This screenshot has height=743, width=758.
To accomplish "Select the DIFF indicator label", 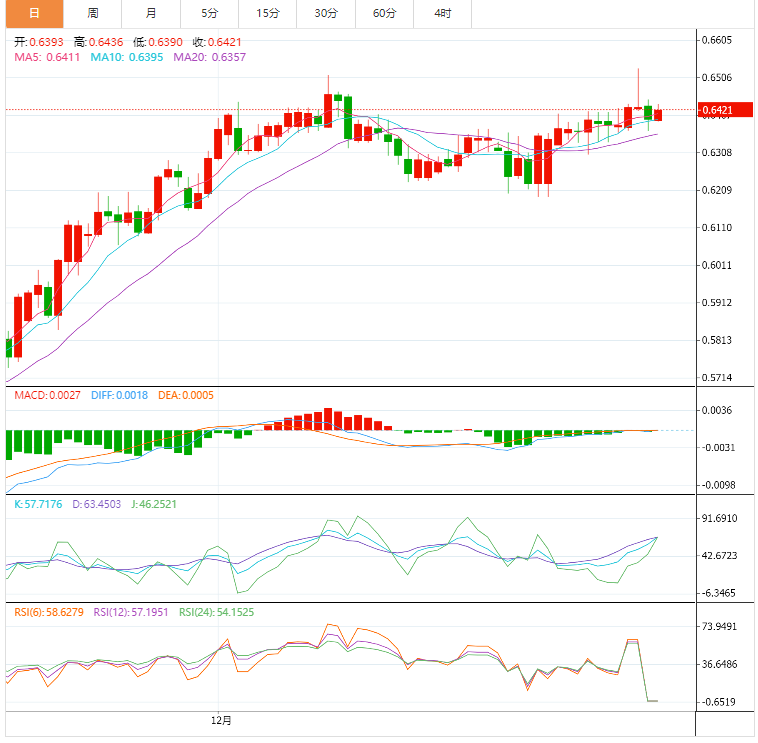I will [x=119, y=395].
